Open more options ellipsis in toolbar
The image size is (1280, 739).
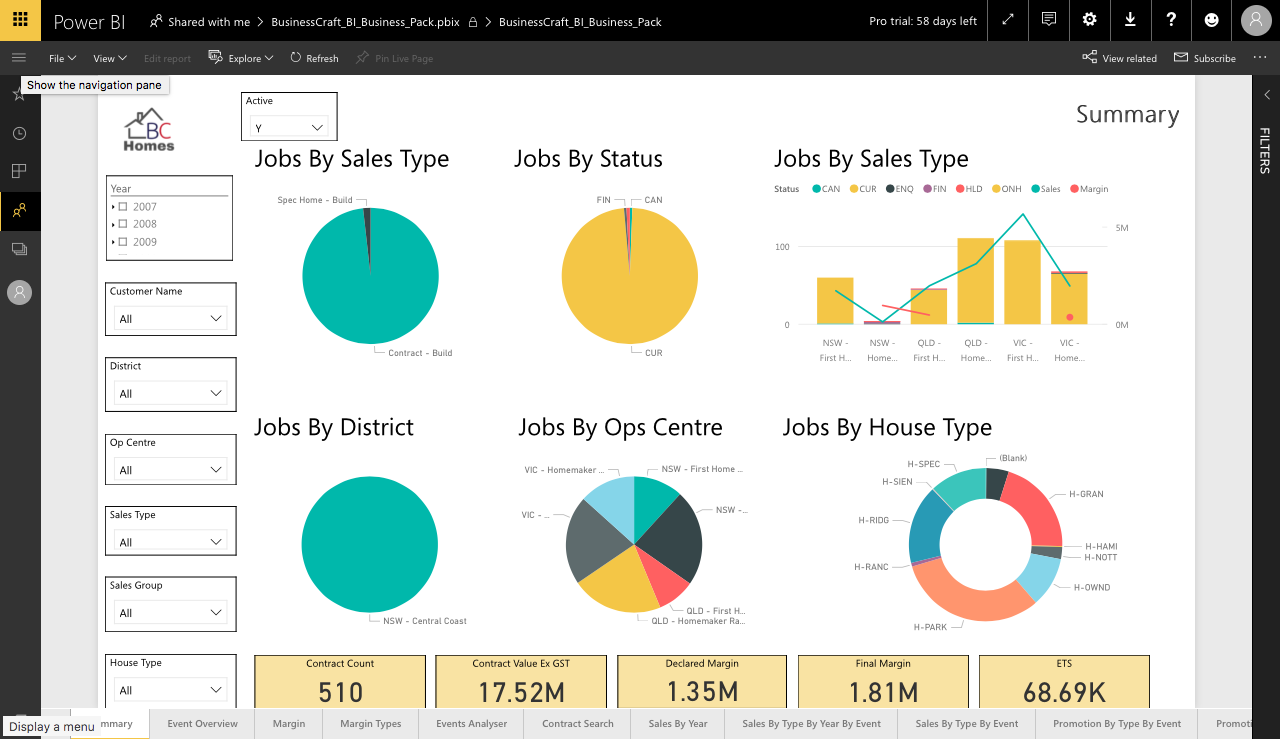1259,58
